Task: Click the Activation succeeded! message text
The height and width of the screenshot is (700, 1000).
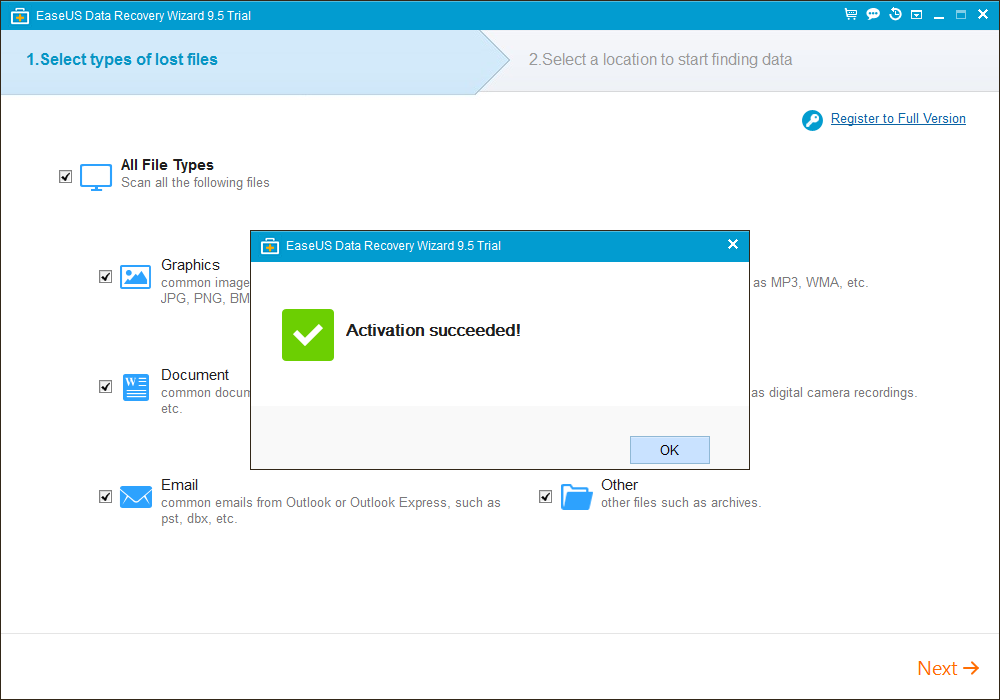Action: coord(433,330)
